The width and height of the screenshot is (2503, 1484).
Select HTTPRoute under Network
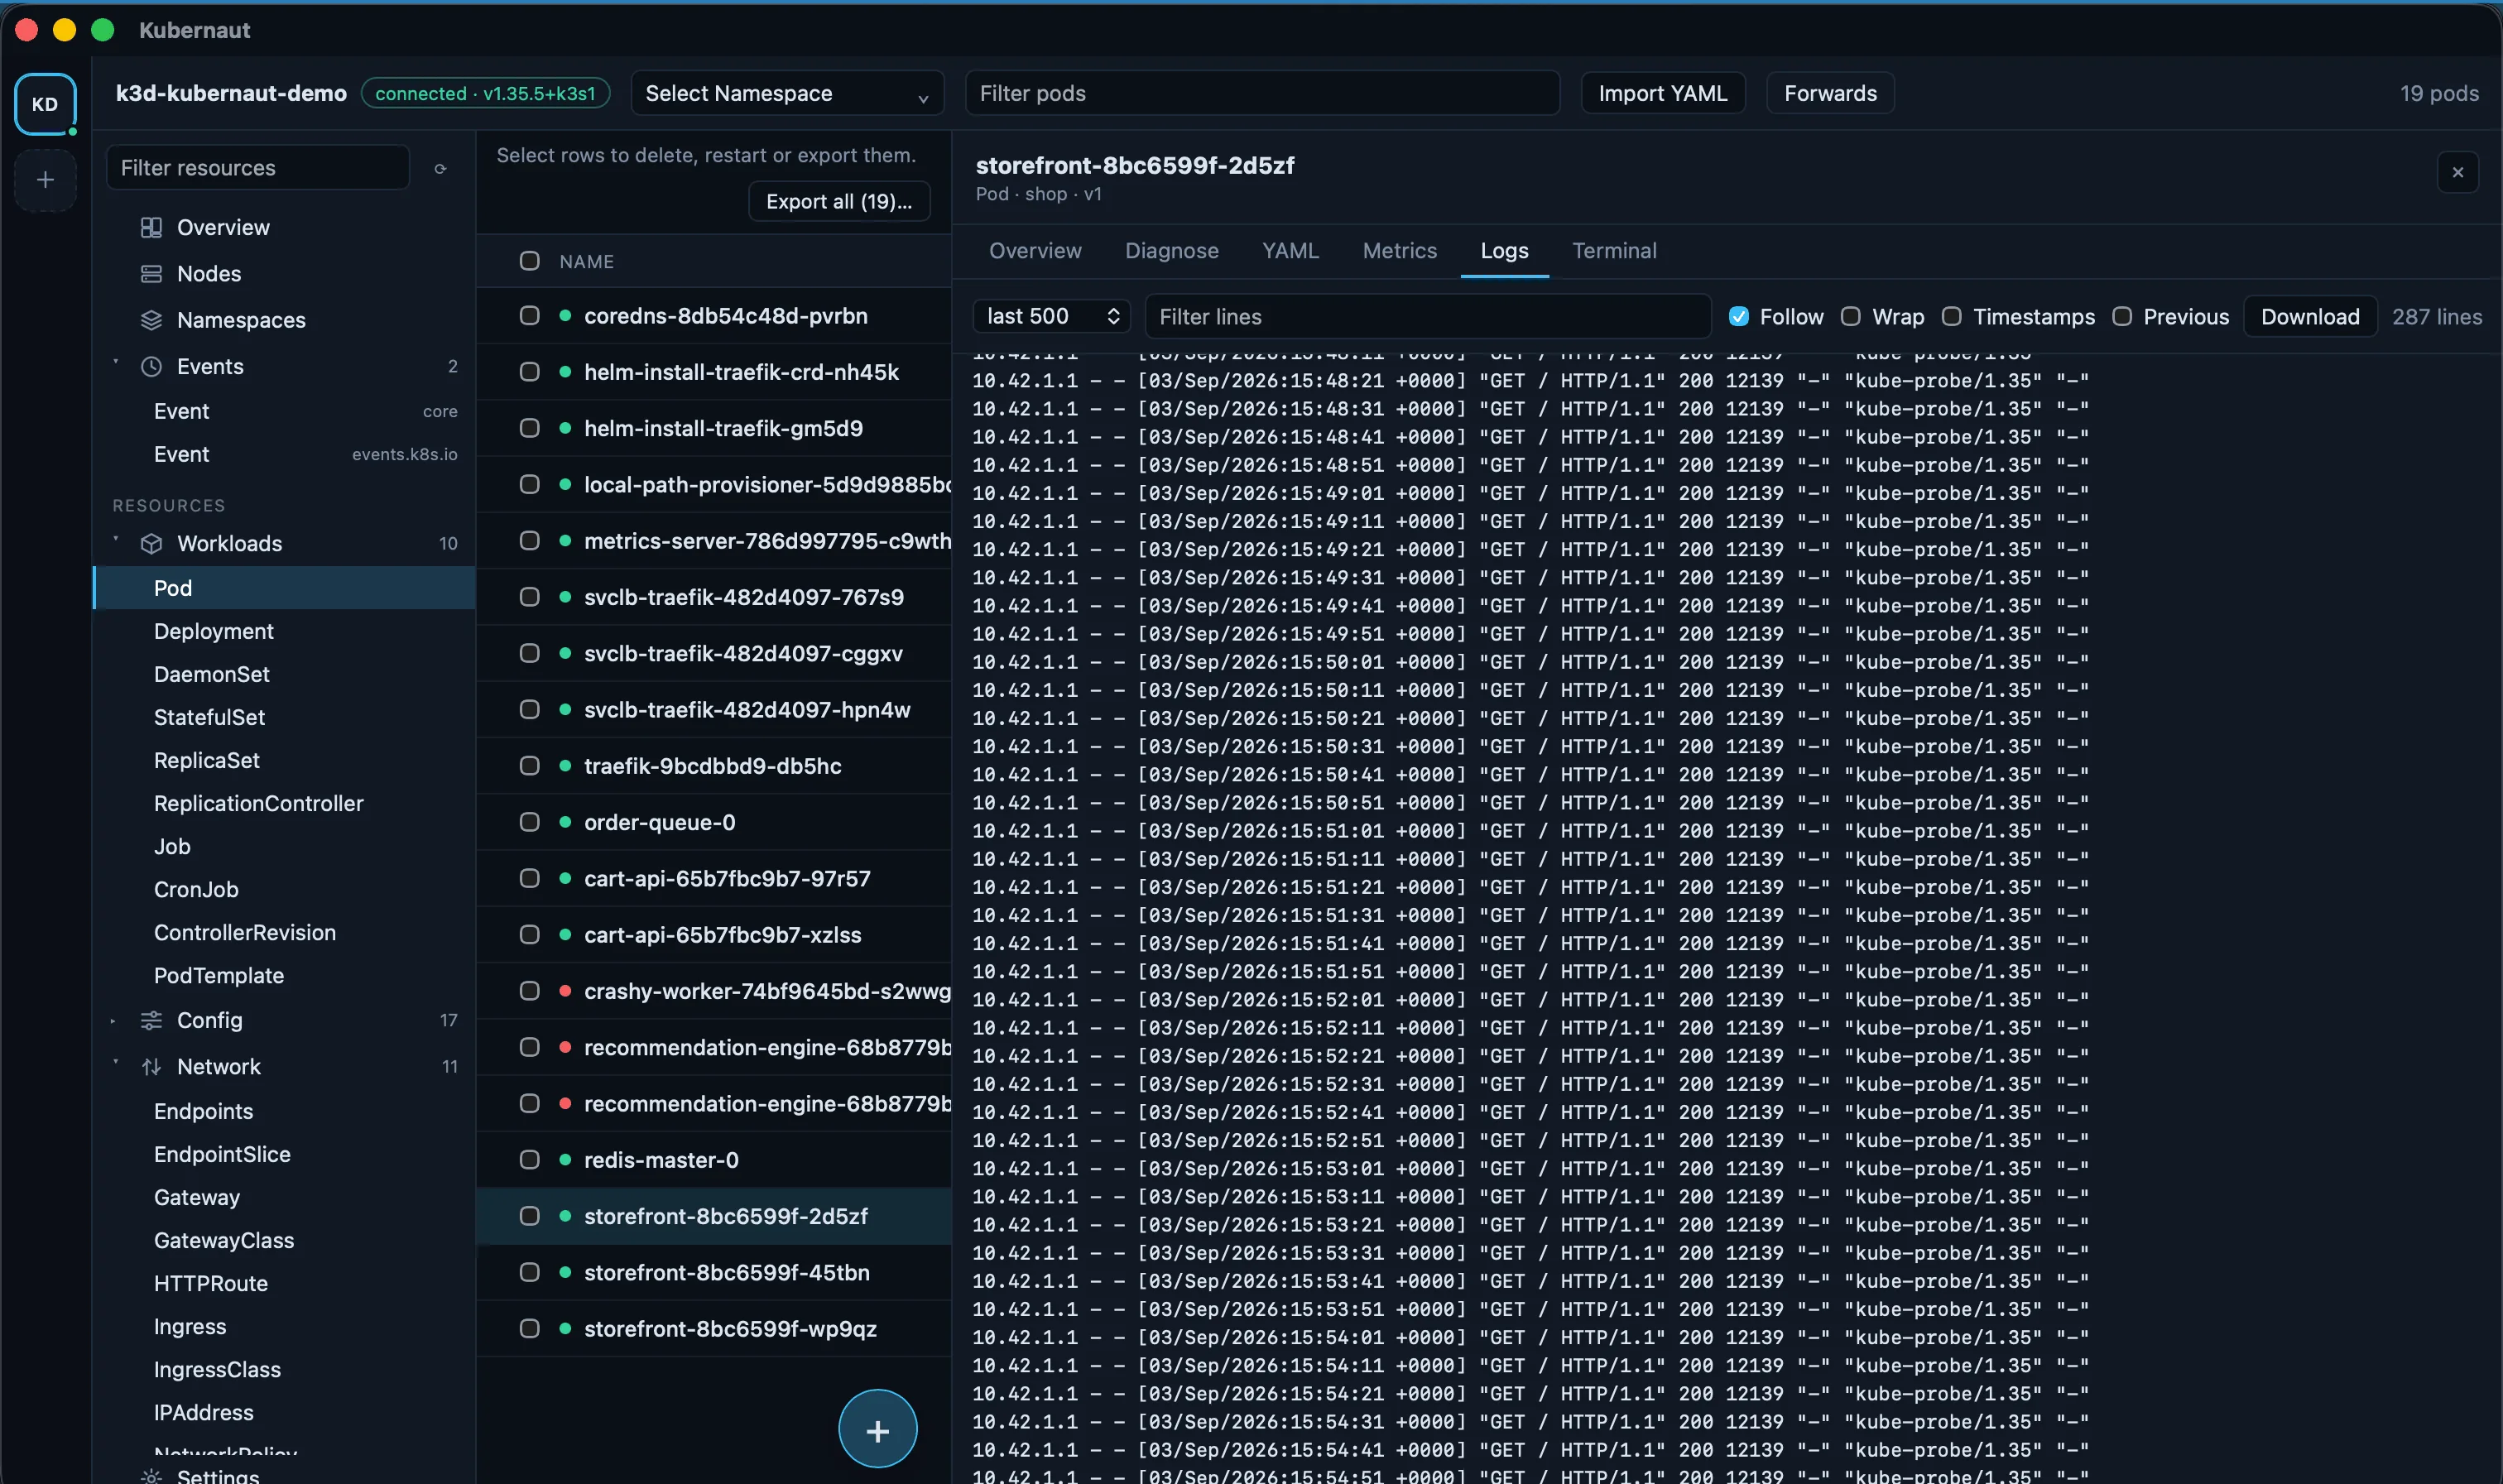coord(284,1284)
